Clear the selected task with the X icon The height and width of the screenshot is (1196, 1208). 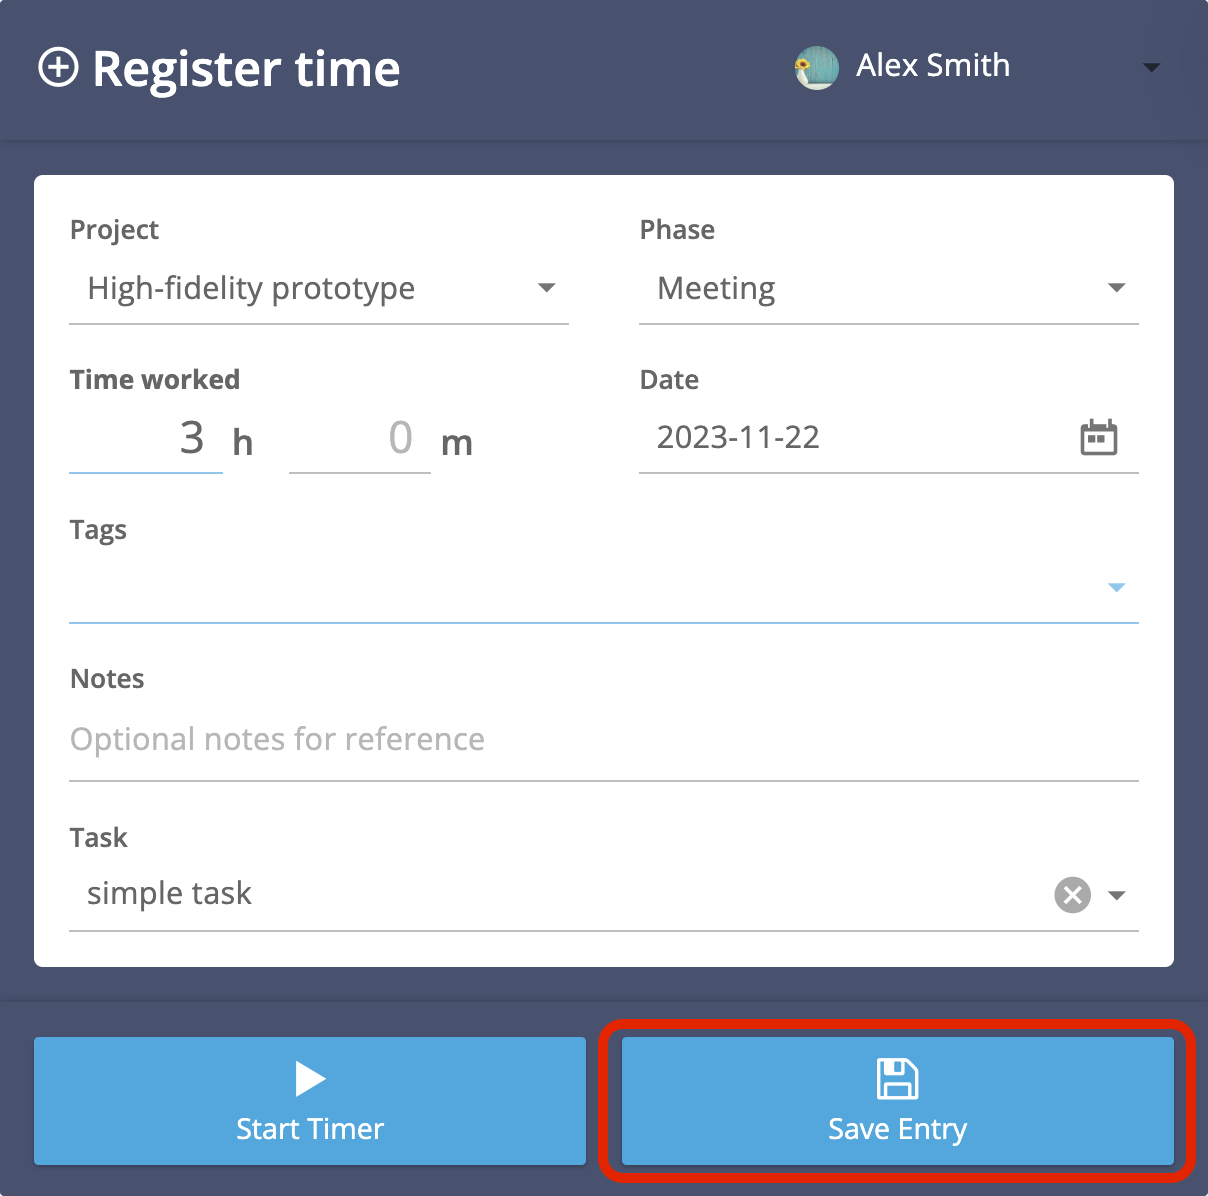(x=1072, y=894)
